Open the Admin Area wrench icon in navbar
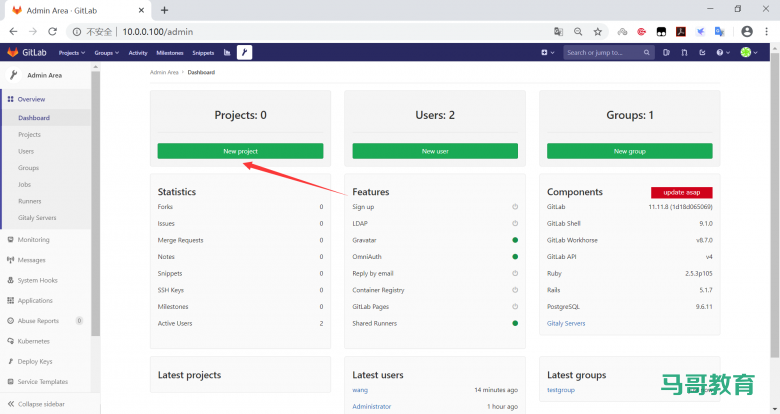Screen dimensions: 780x414 pos(244,52)
